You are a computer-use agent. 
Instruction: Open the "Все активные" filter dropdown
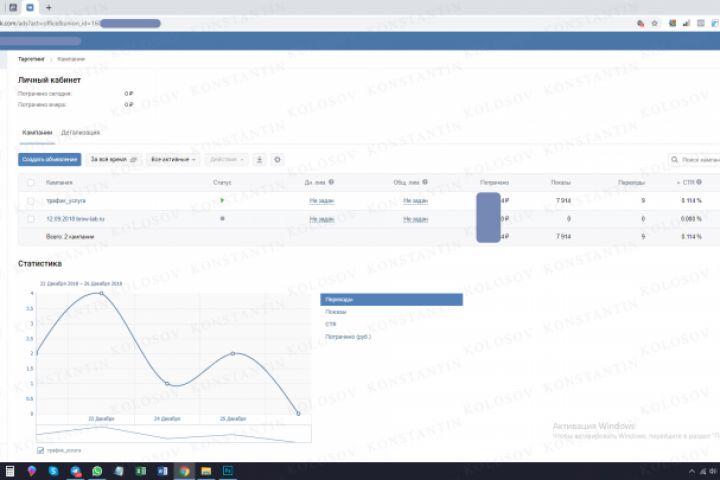(x=173, y=159)
